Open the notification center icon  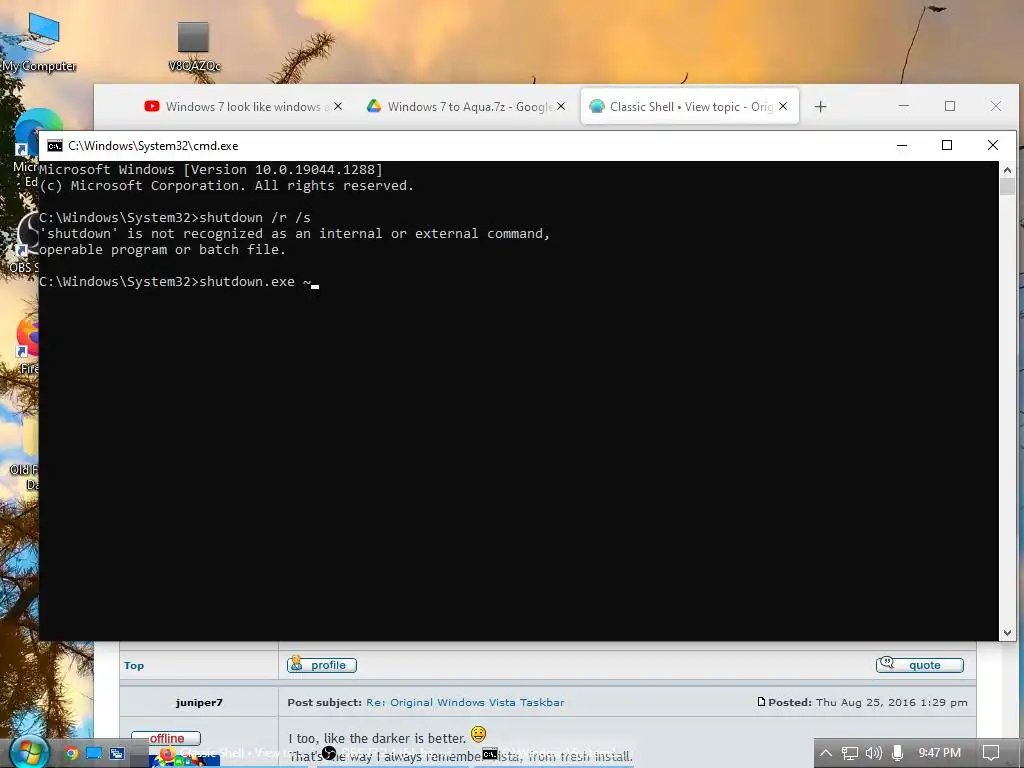(x=991, y=753)
